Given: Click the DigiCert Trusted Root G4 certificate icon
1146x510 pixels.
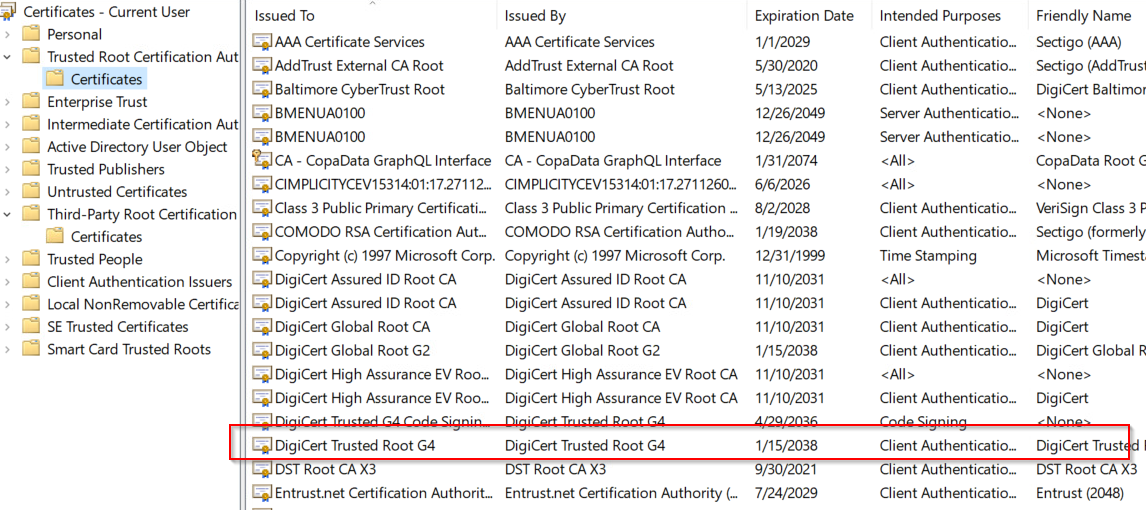Looking at the screenshot, I should (x=262, y=445).
